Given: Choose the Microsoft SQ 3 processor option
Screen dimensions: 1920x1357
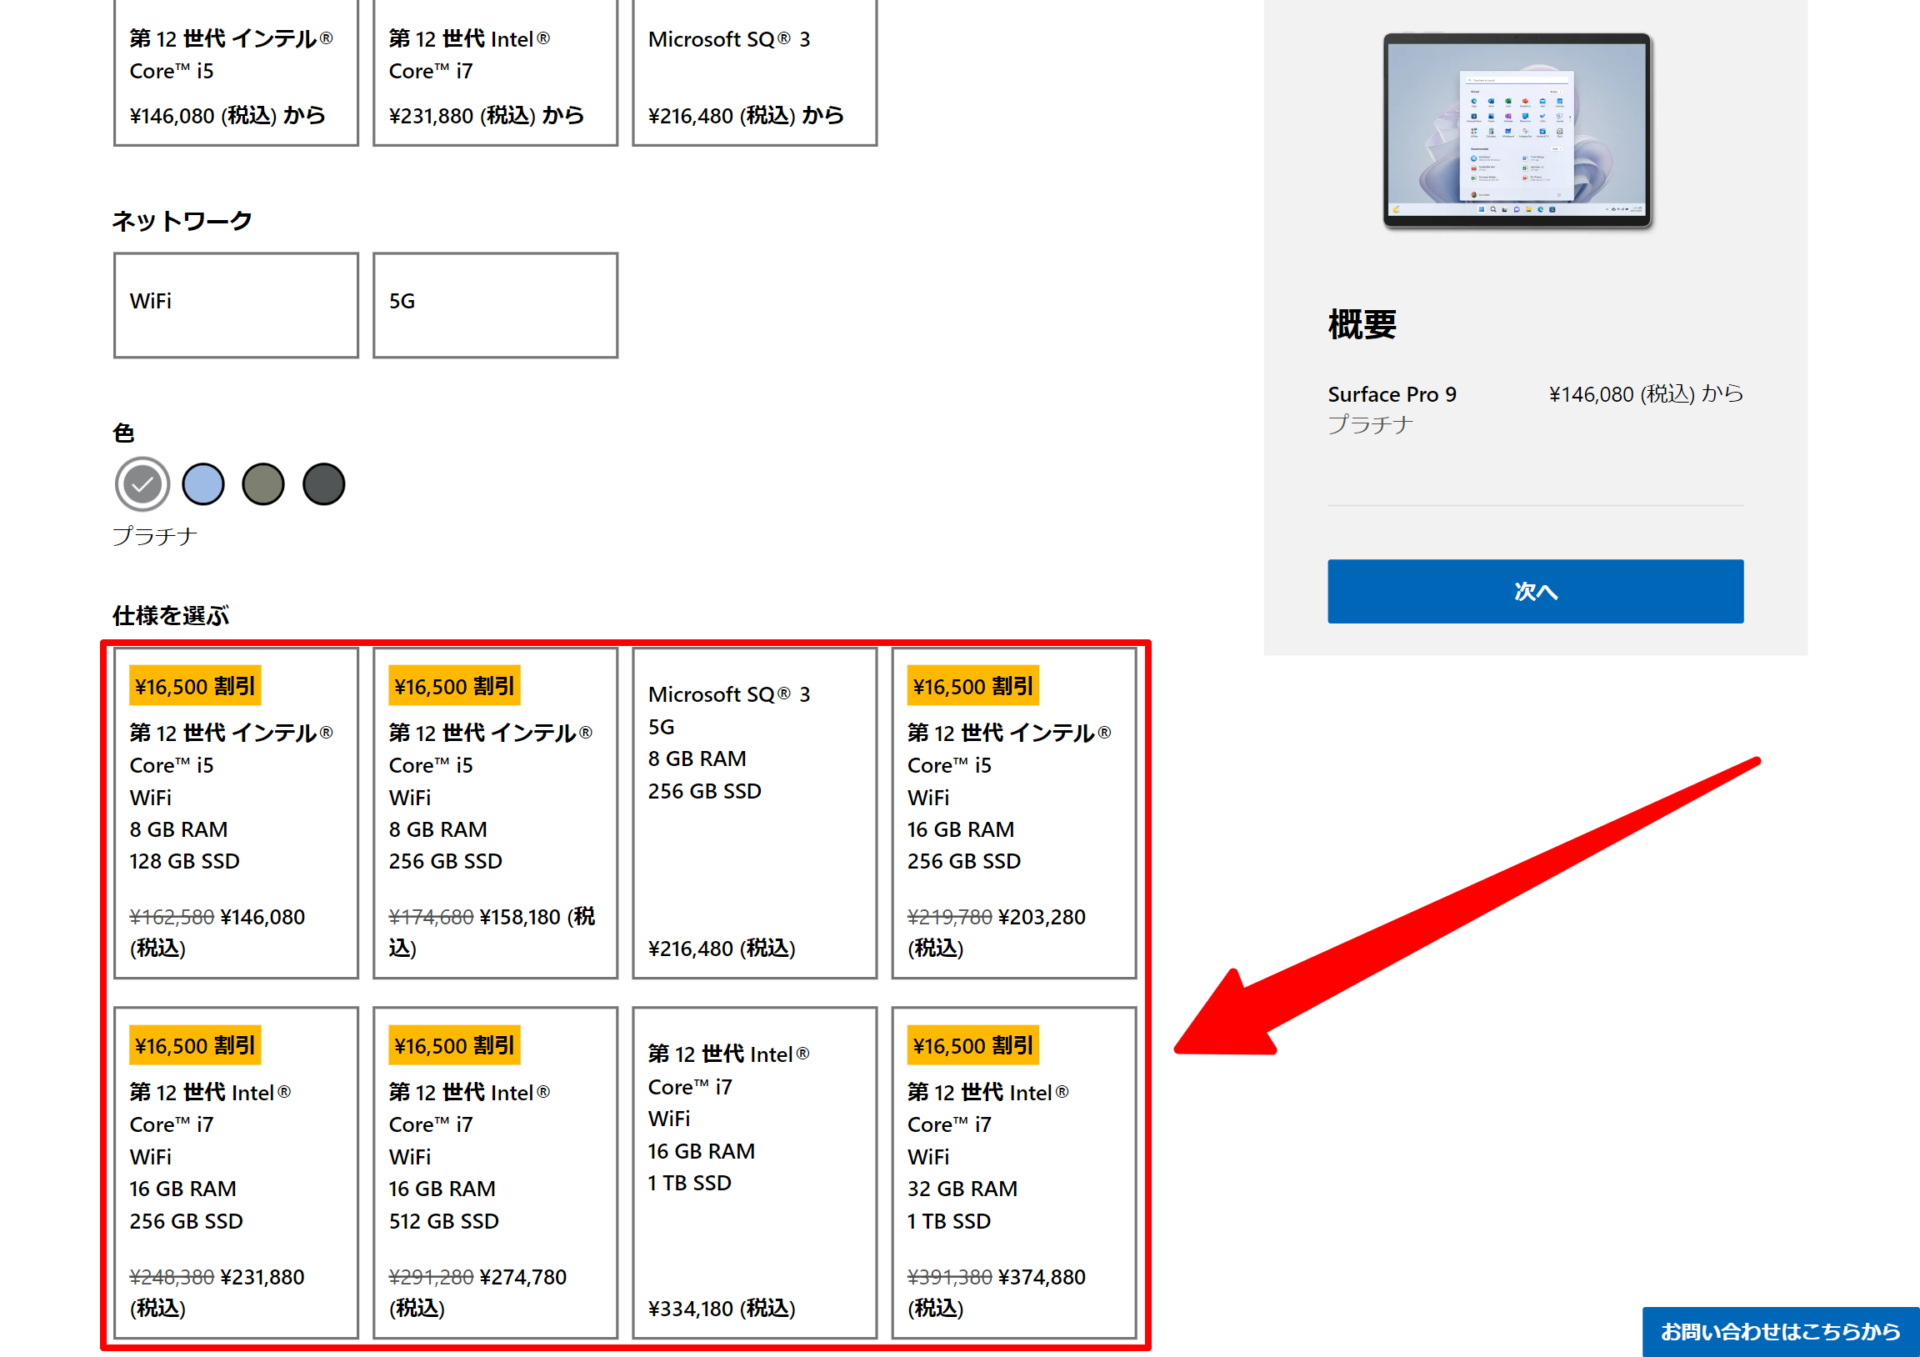Looking at the screenshot, I should pos(755,73).
